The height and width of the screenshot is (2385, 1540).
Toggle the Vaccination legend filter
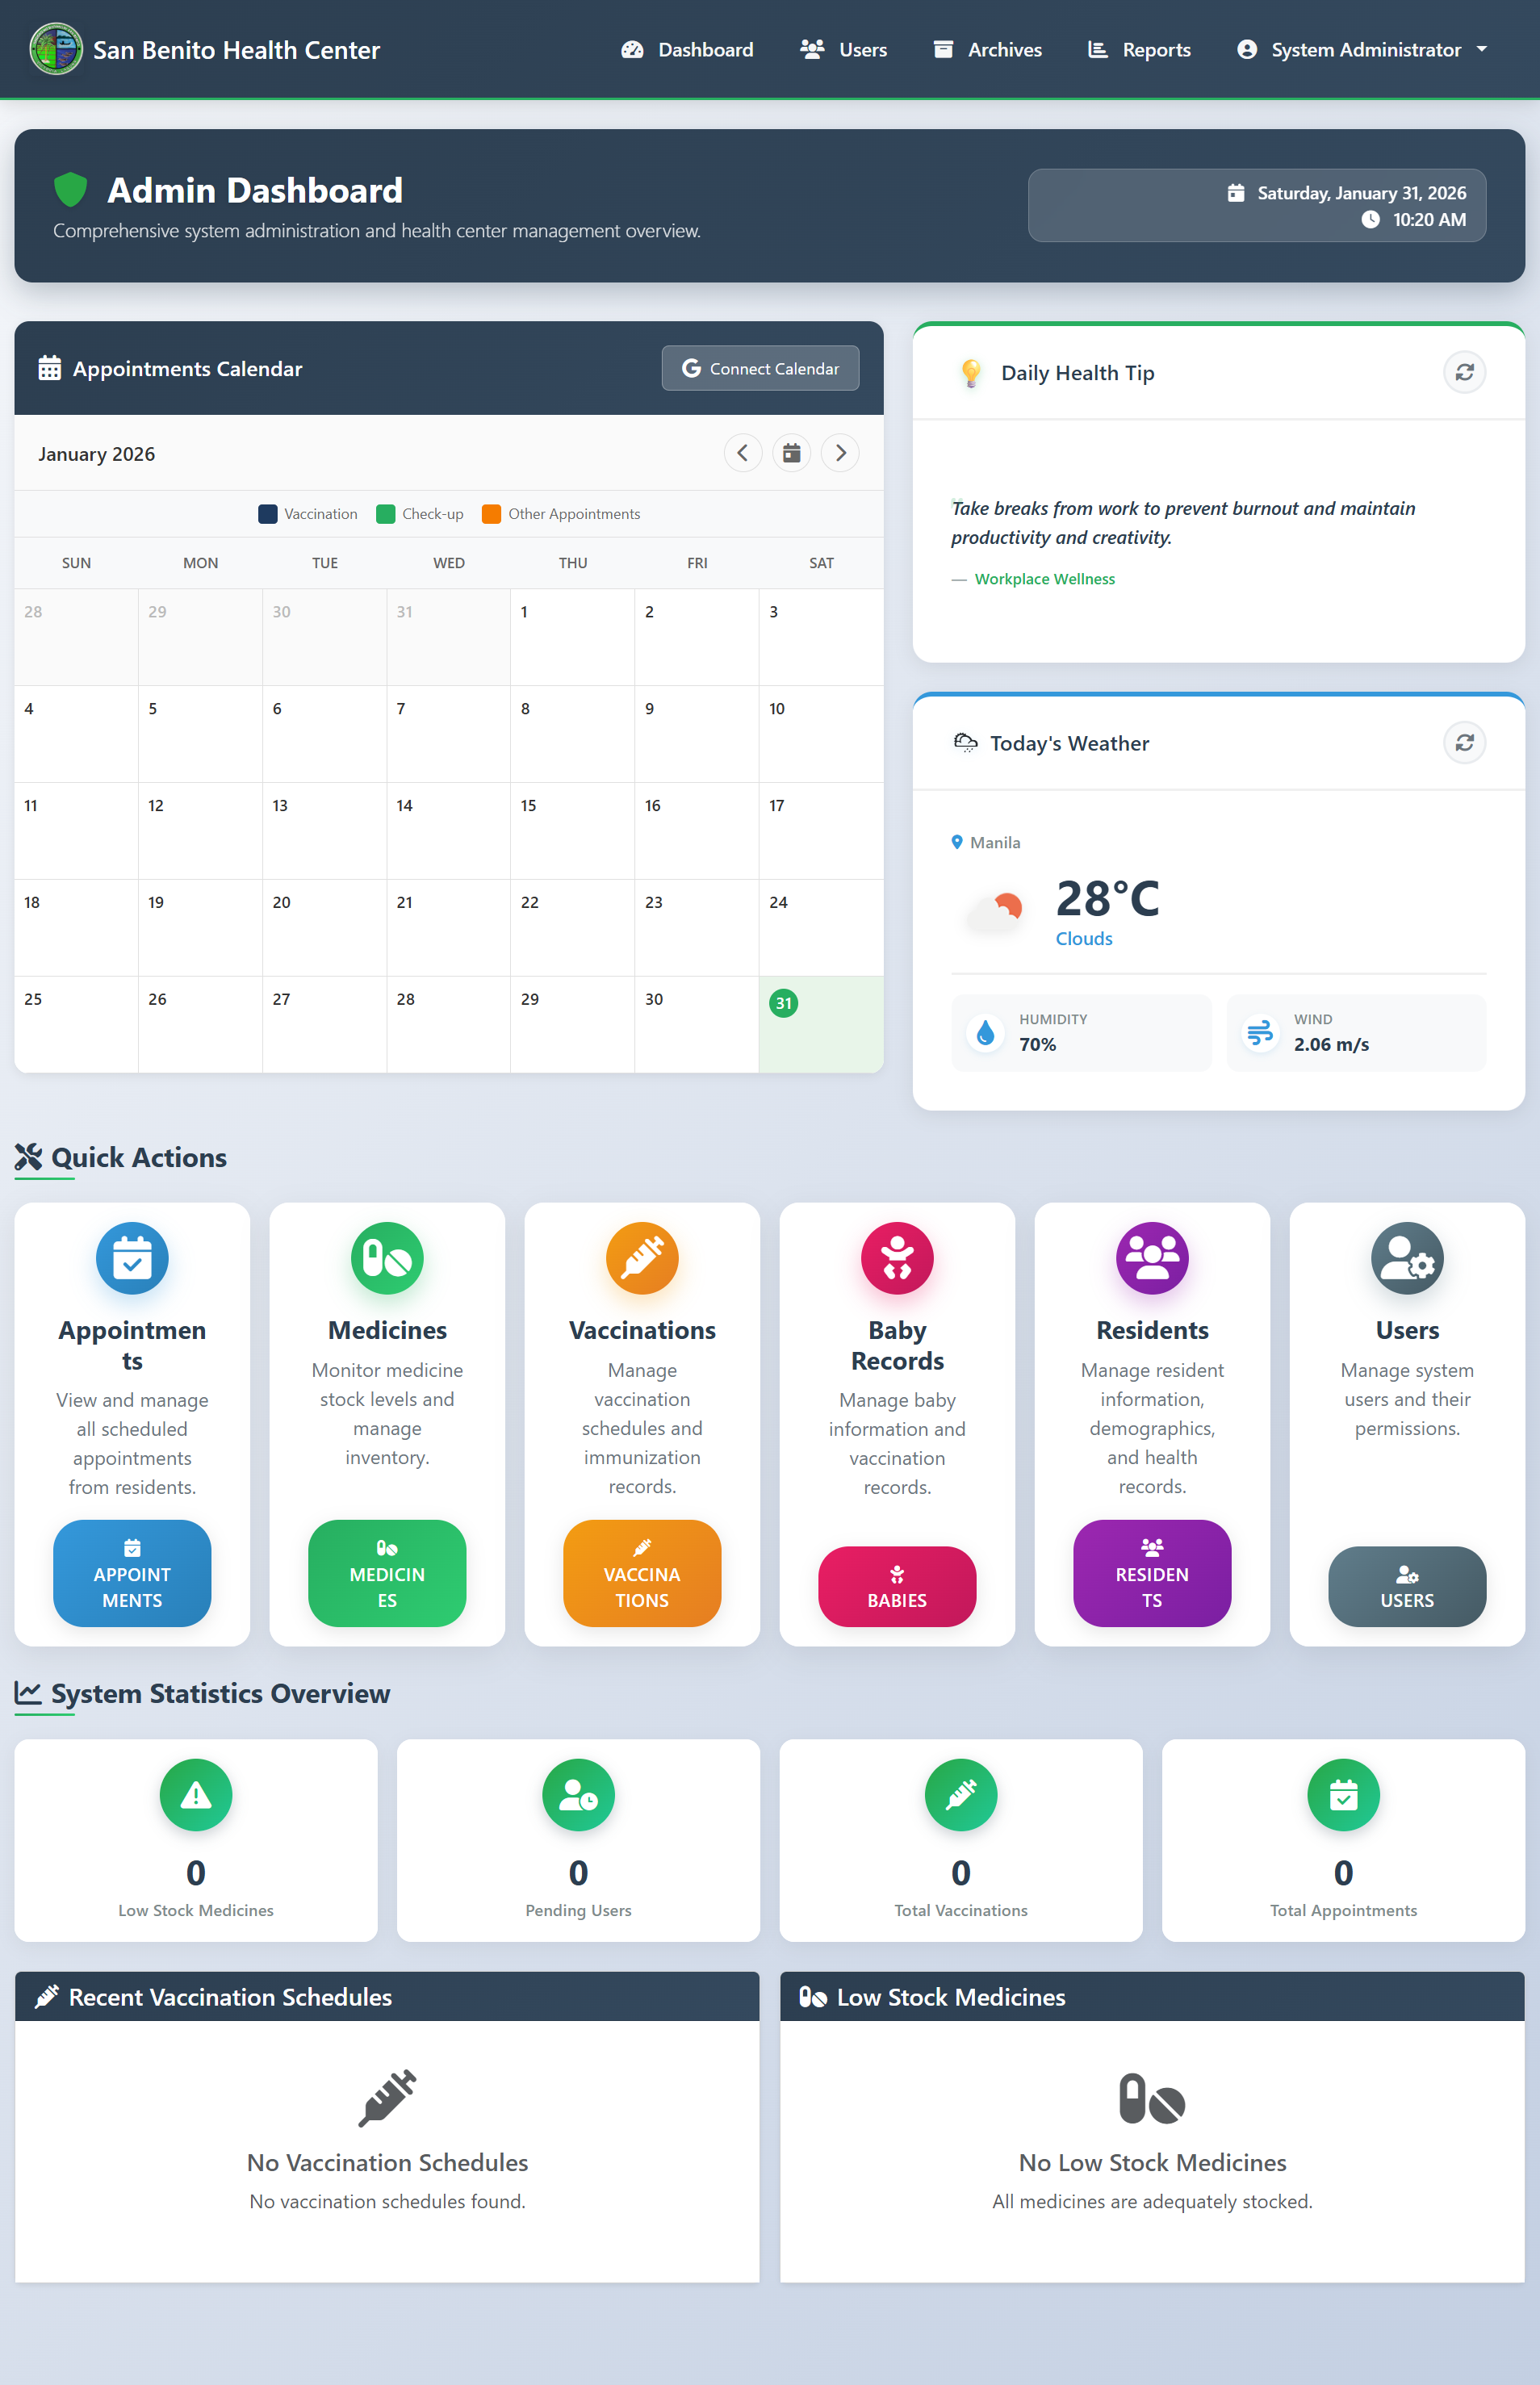pos(307,513)
